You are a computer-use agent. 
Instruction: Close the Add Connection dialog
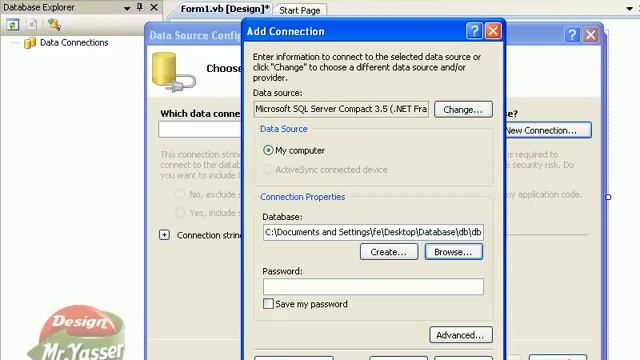493,31
